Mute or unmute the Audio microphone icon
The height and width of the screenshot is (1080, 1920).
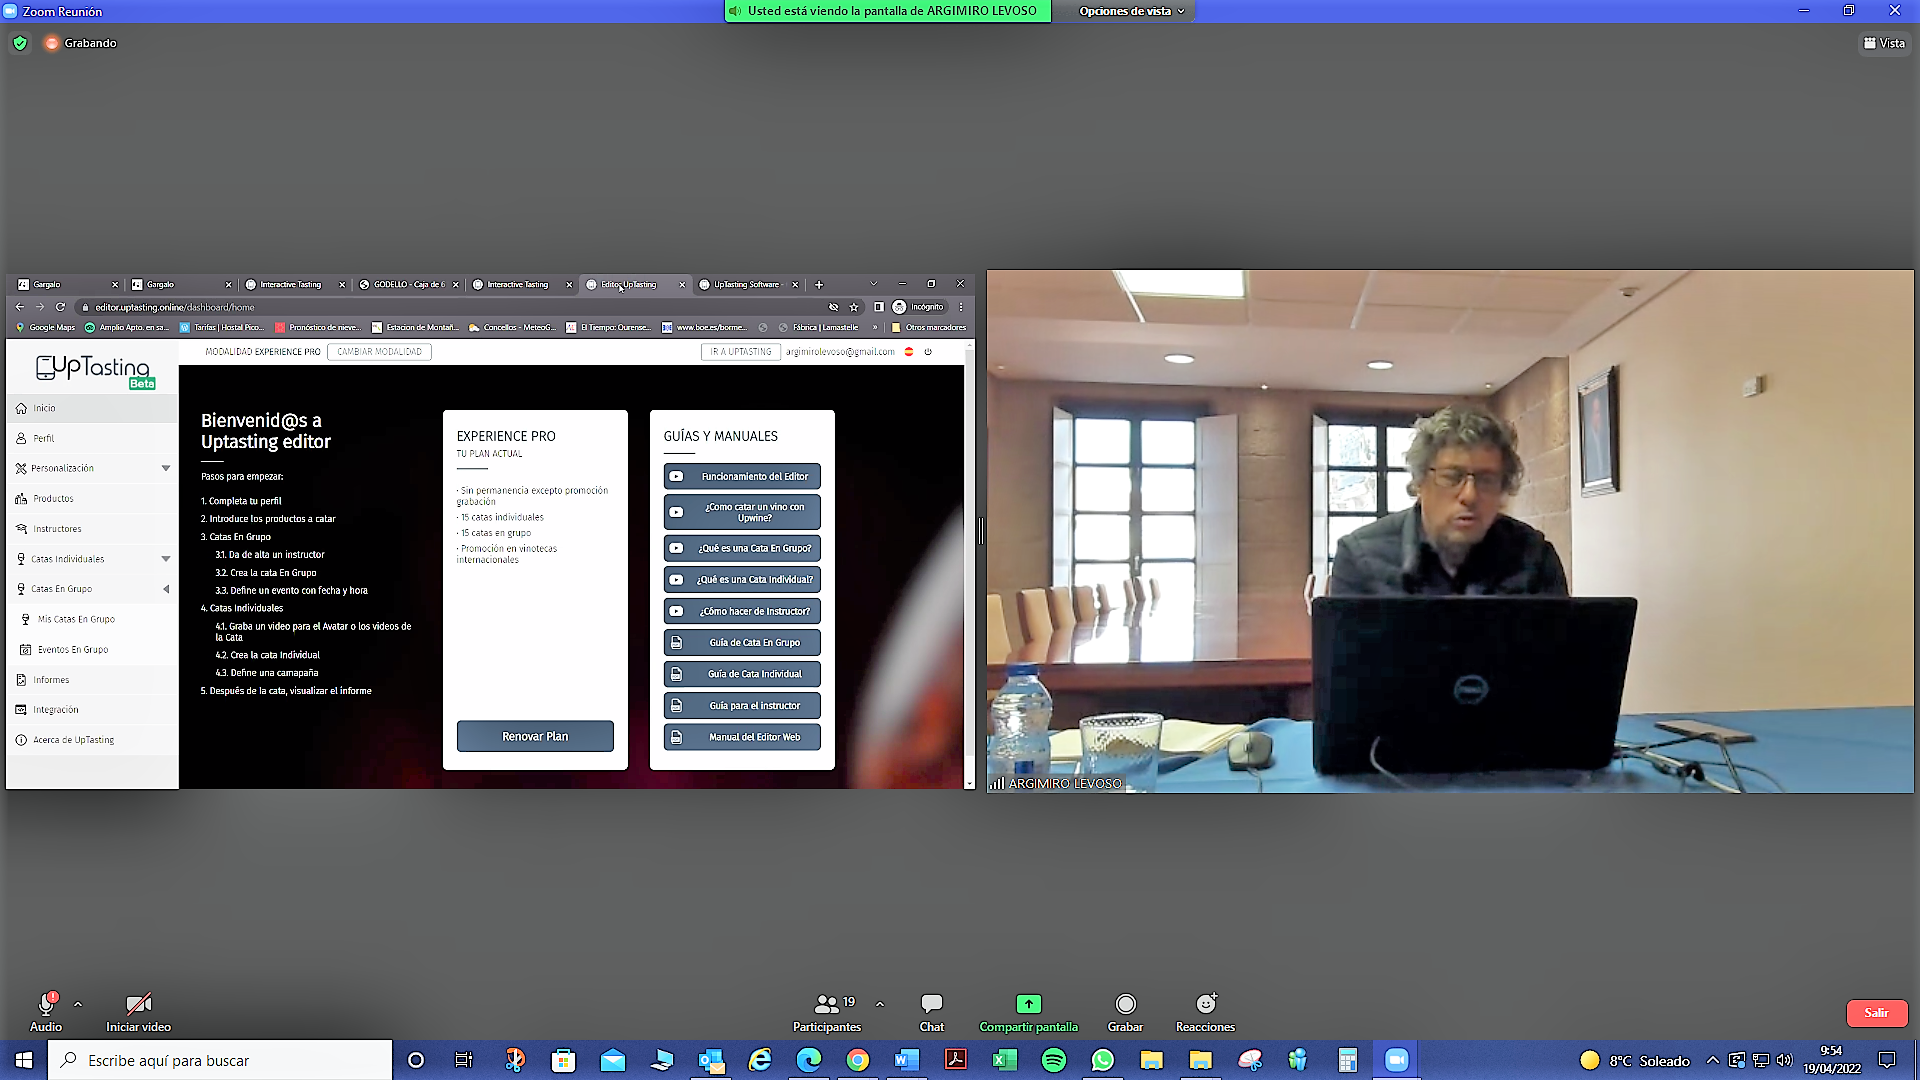click(45, 1004)
